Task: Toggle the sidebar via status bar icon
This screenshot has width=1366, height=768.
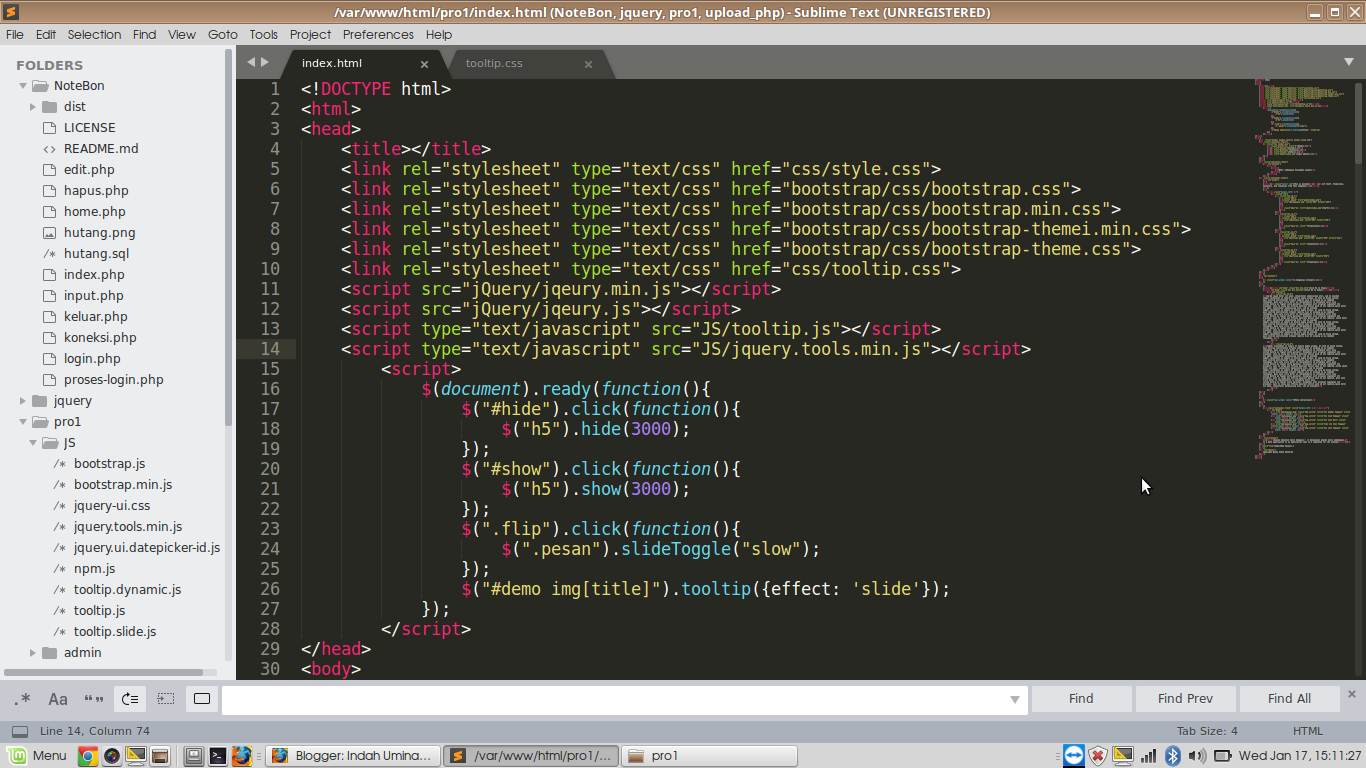Action: 20,731
